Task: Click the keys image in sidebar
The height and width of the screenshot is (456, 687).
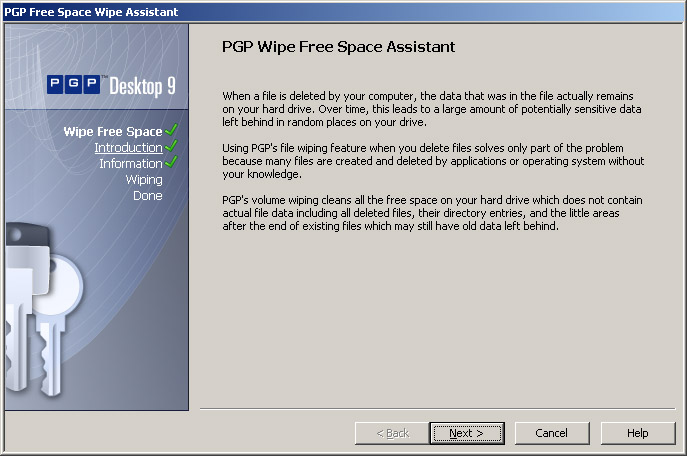Action: pos(43,309)
